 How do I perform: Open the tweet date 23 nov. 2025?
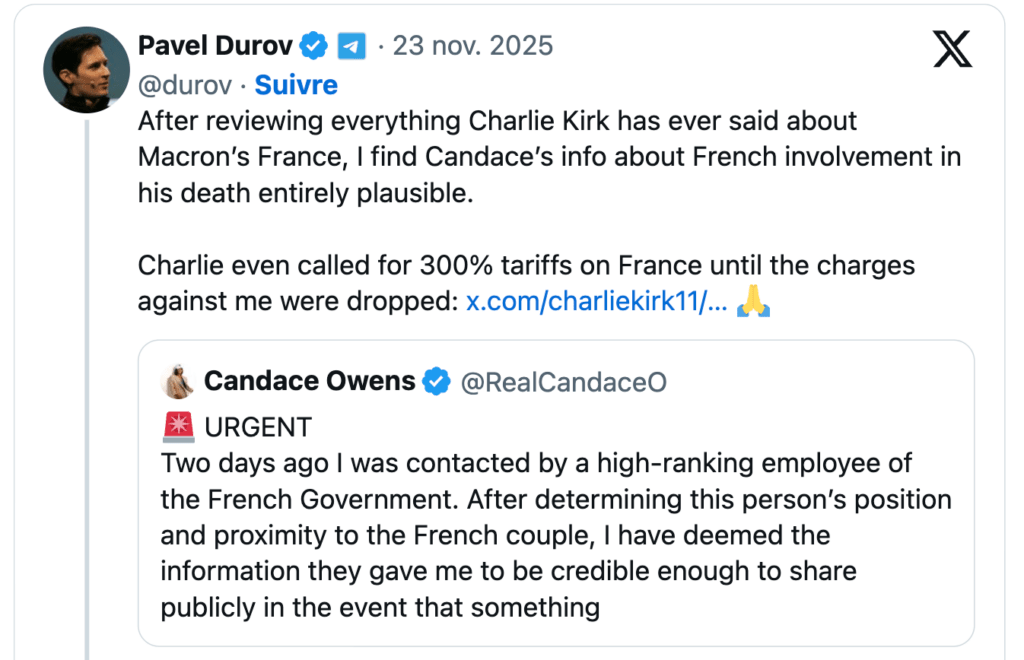tap(472, 45)
